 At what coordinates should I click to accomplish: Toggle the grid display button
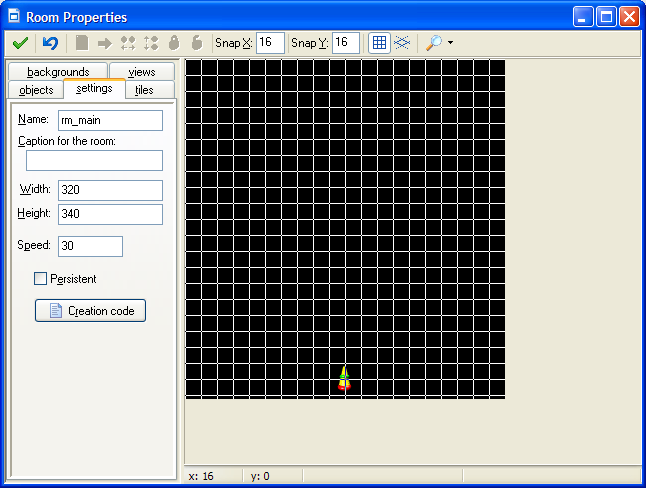[x=379, y=43]
